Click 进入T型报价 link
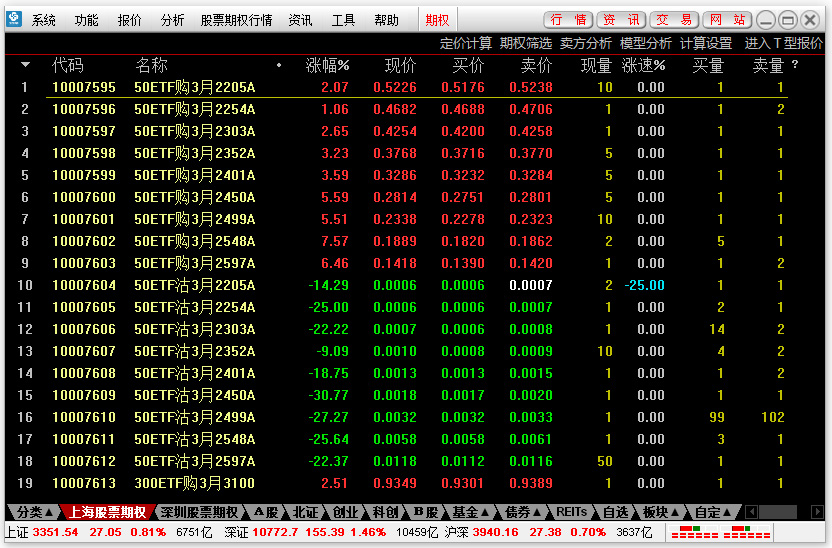Screen dimensions: 832x548 (784, 44)
